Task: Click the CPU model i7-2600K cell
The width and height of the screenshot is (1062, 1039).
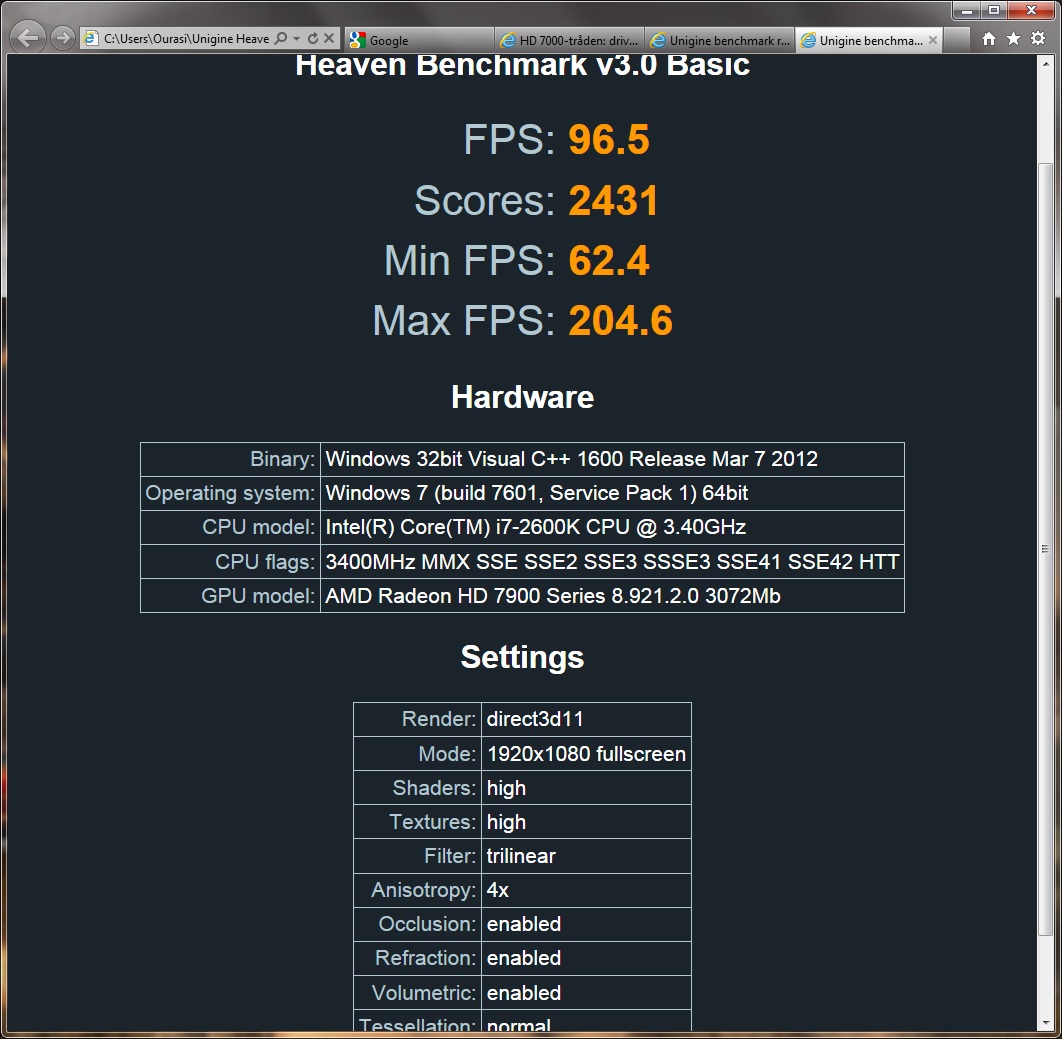Action: (x=612, y=528)
